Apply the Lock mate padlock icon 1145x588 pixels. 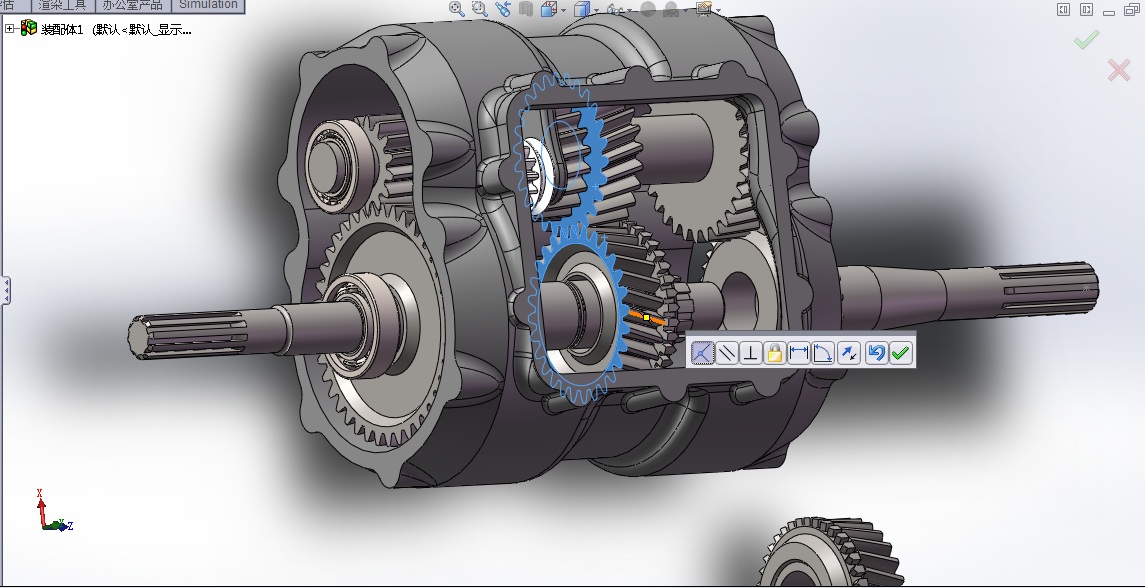(774, 354)
